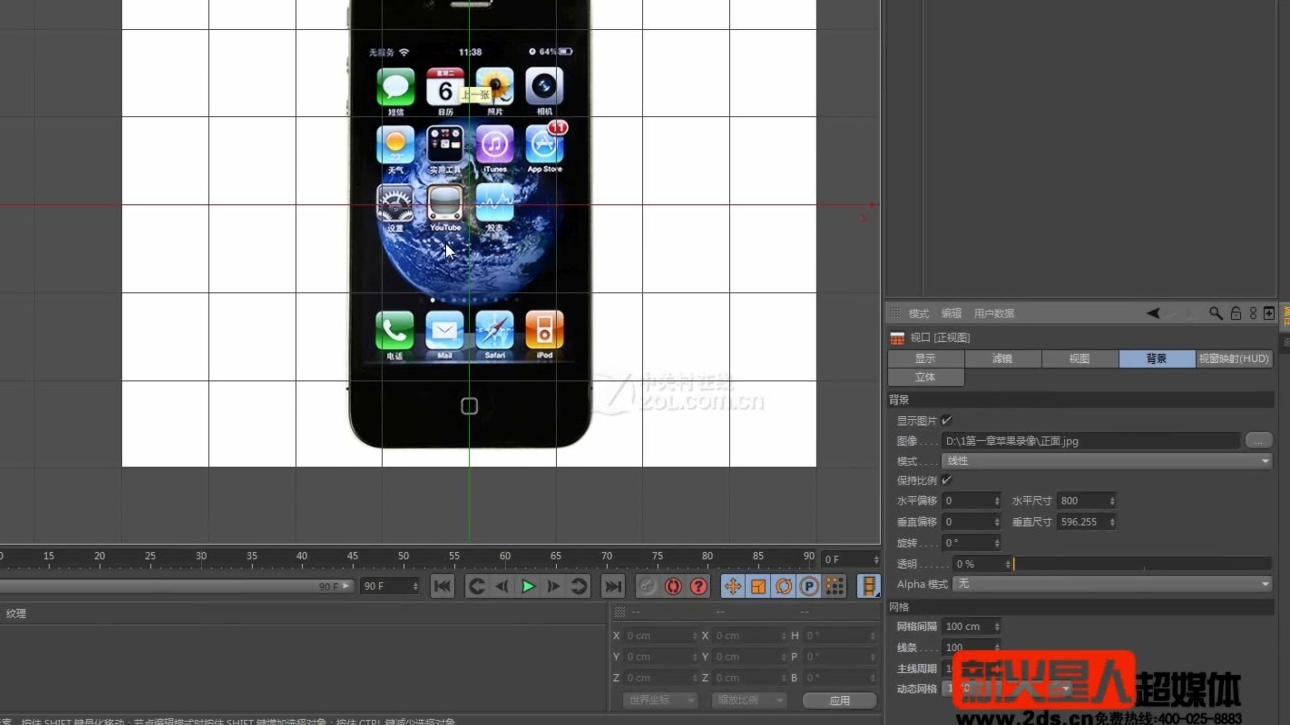Click the record active objects key icon
The height and width of the screenshot is (725, 1290).
(647, 587)
